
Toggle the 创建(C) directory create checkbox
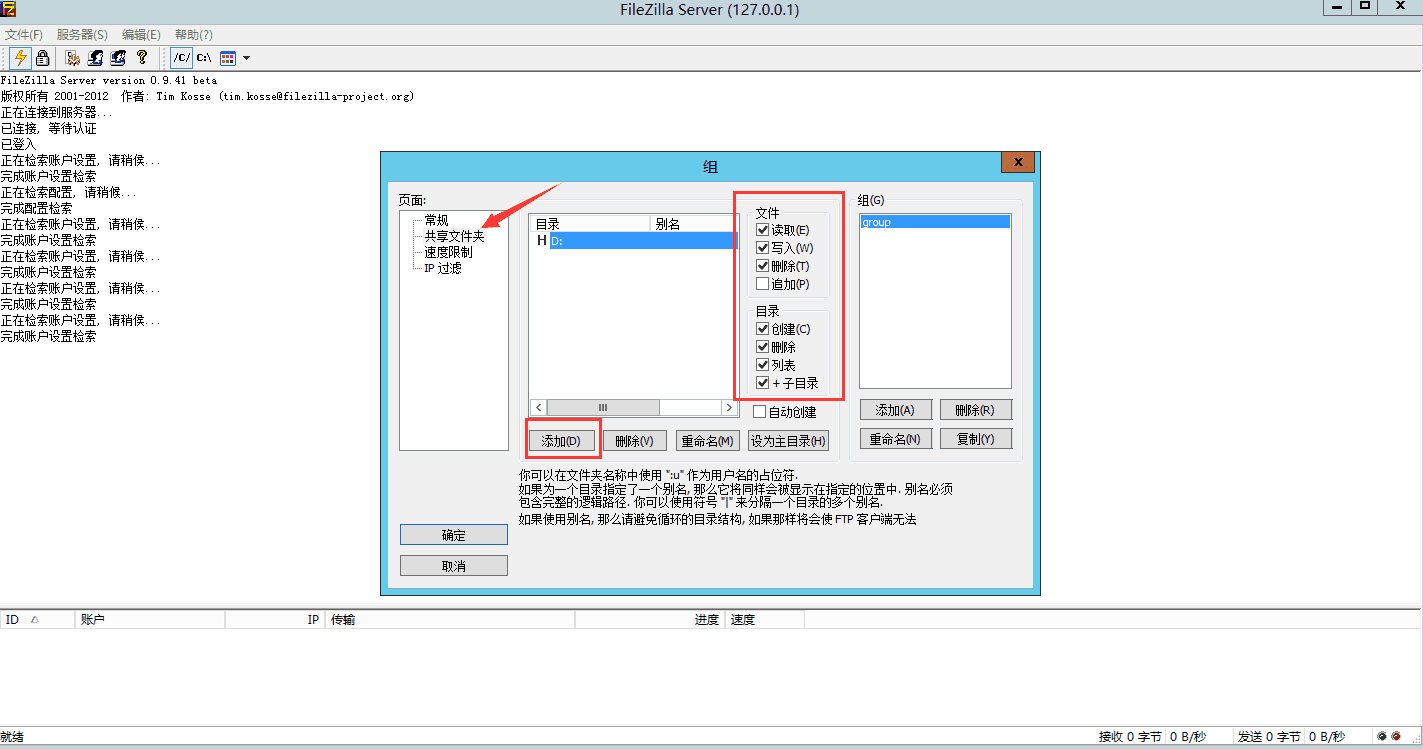pyautogui.click(x=763, y=329)
